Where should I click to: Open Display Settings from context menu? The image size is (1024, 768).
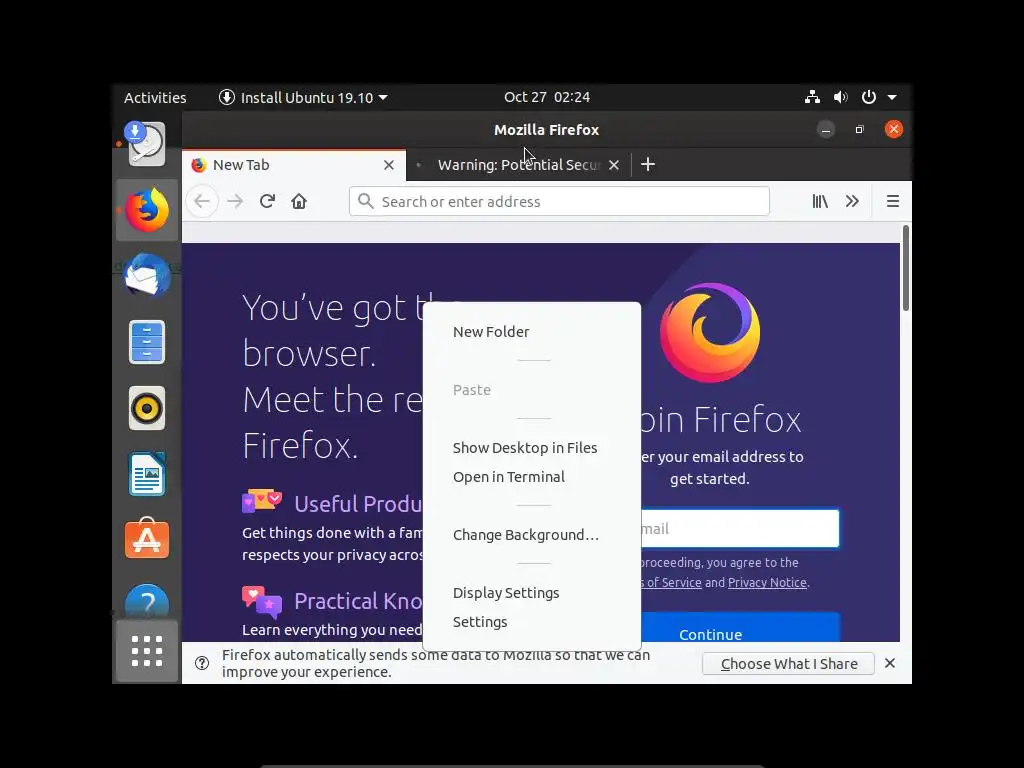pos(506,593)
